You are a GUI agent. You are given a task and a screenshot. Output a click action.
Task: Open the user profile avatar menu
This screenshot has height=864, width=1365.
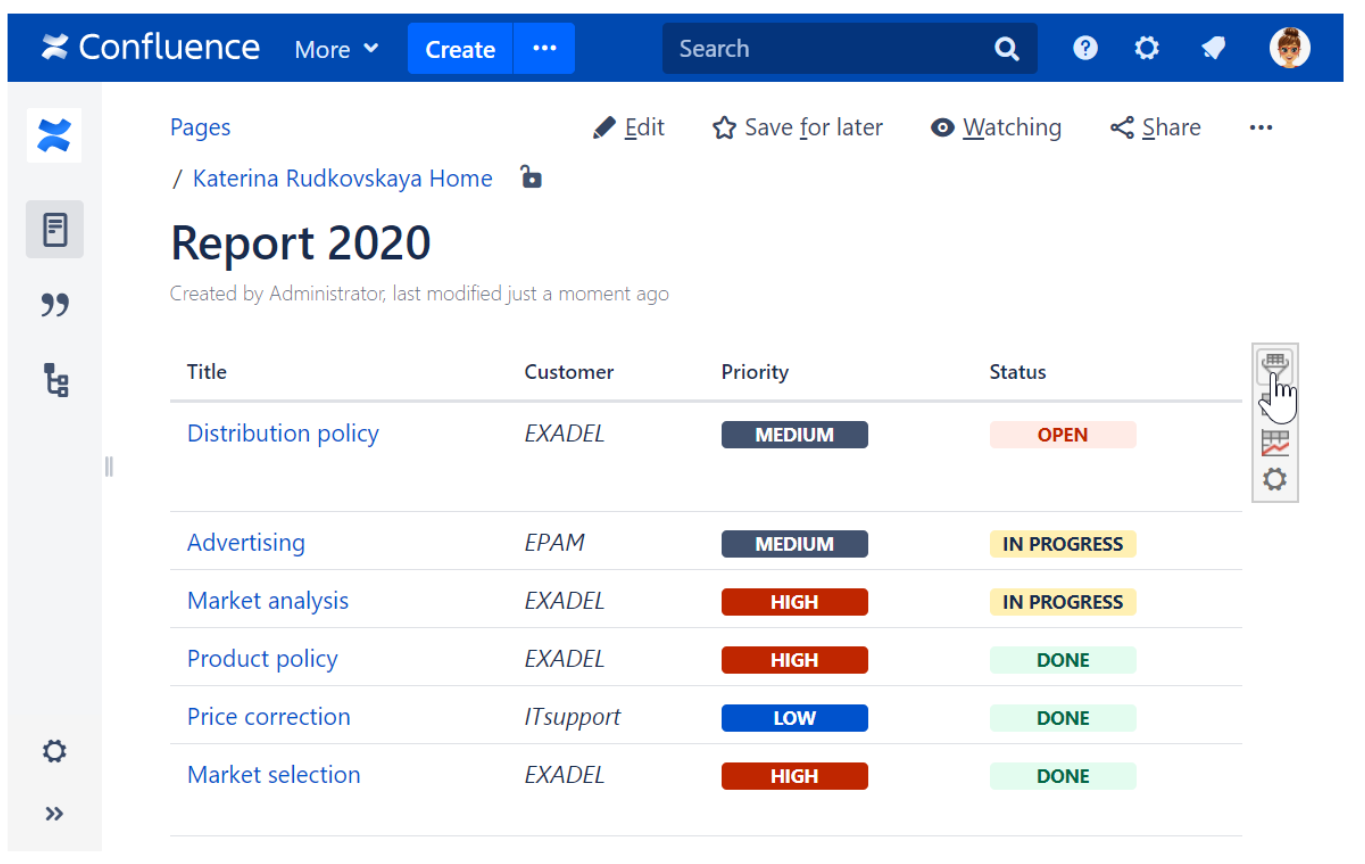[x=1290, y=48]
